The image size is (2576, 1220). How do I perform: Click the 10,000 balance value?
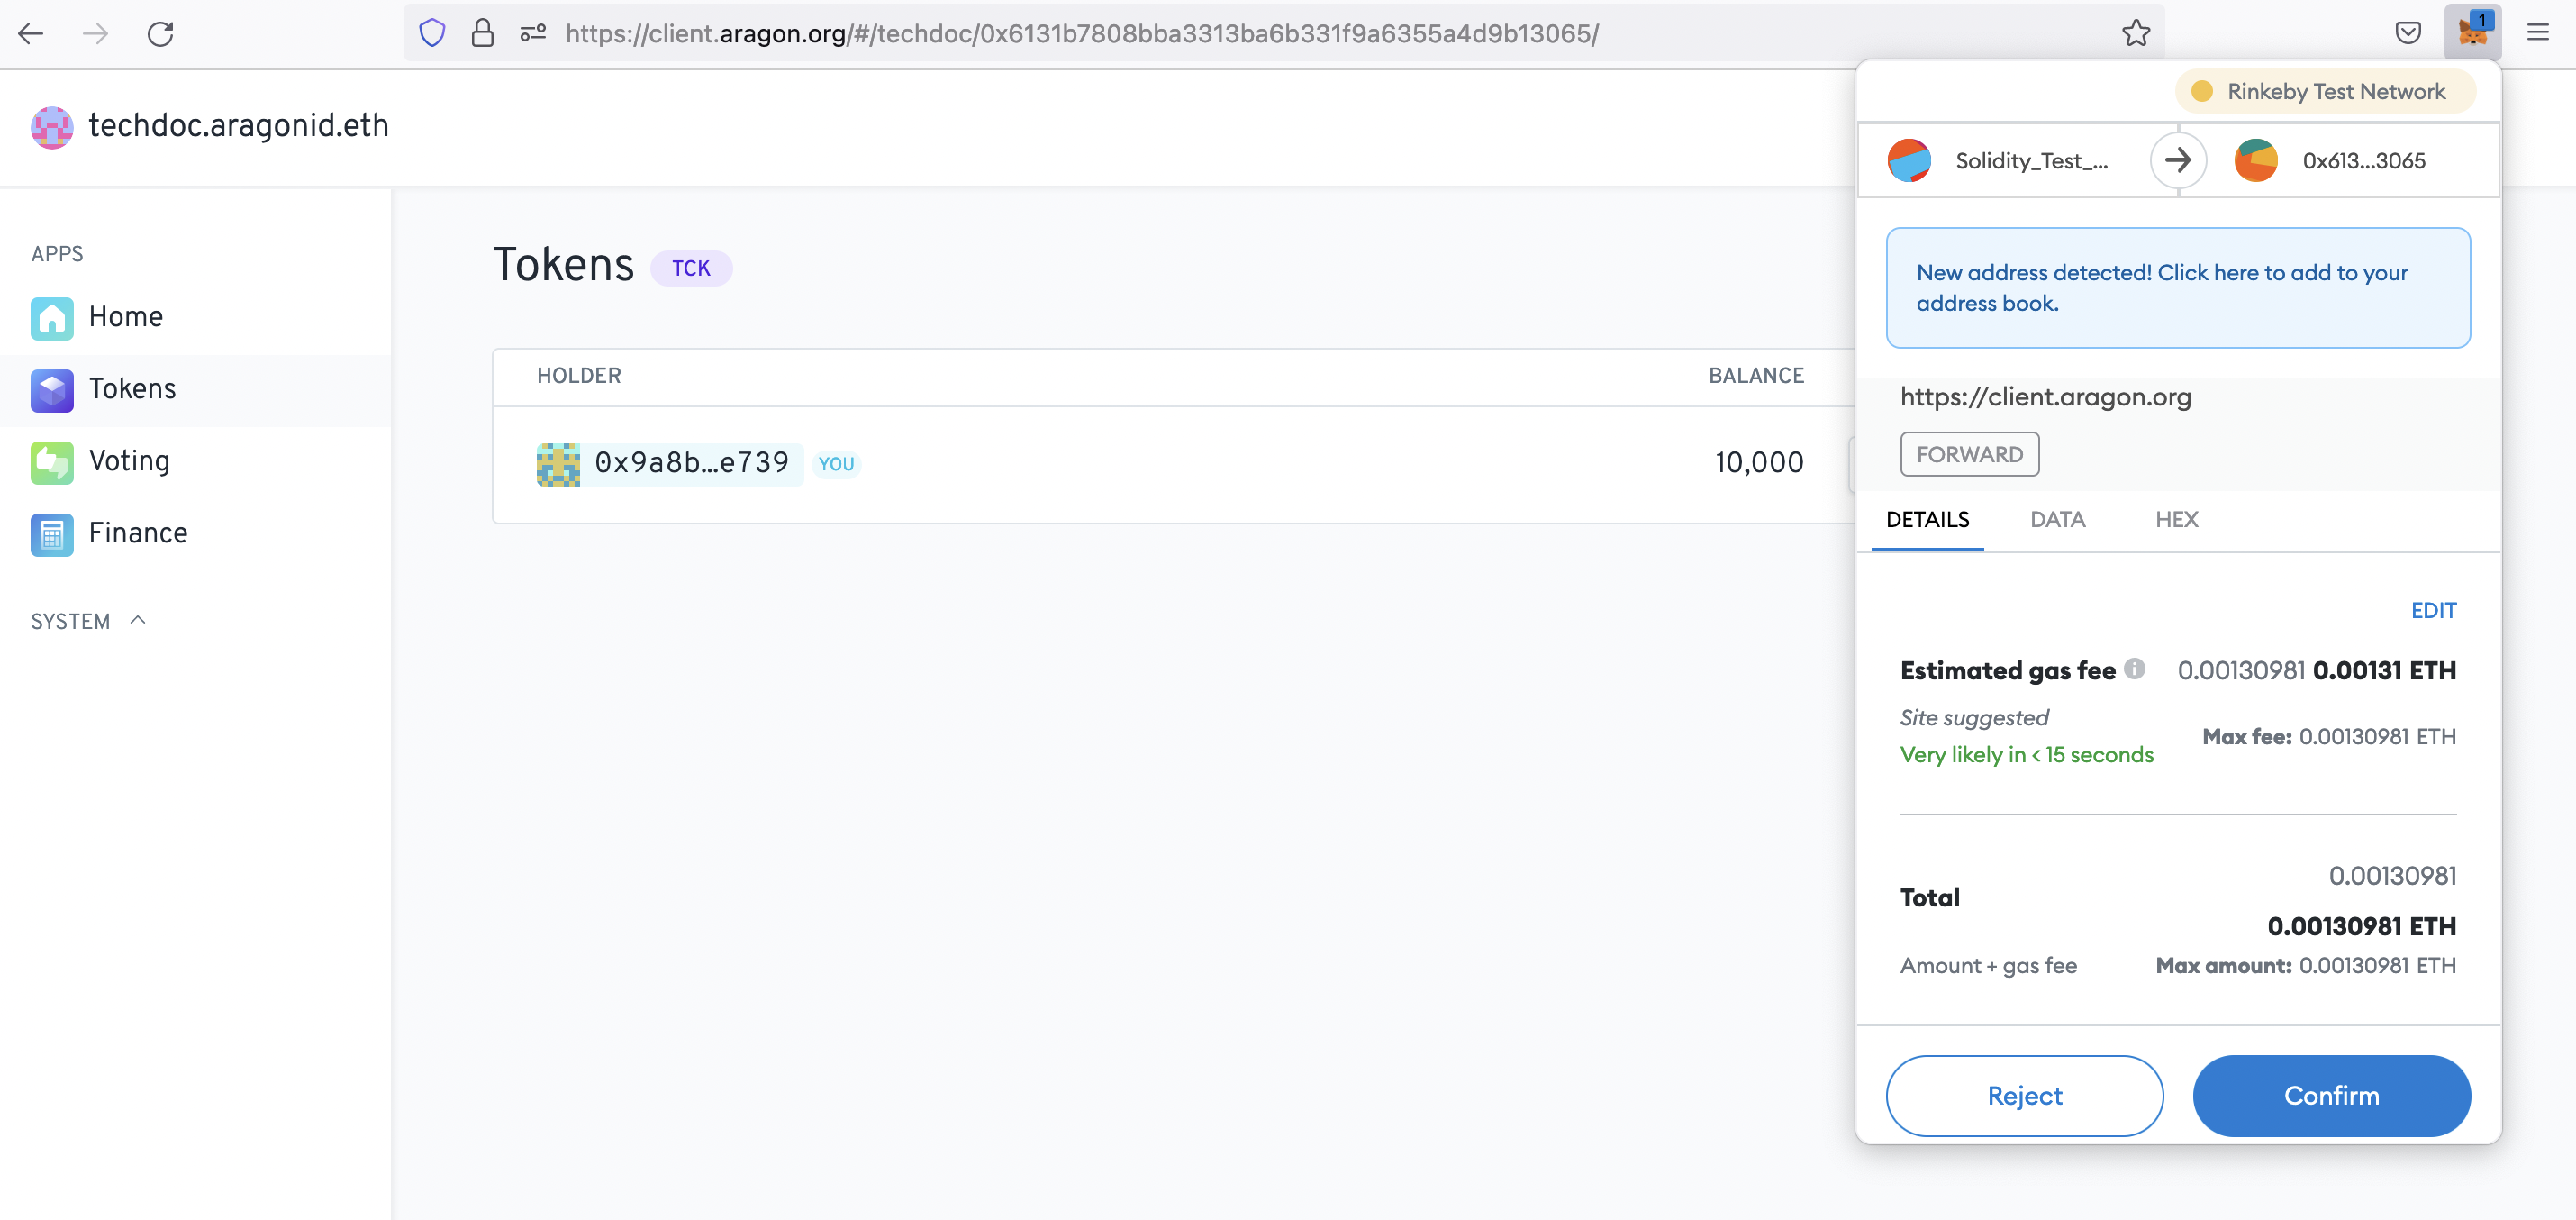tap(1759, 462)
